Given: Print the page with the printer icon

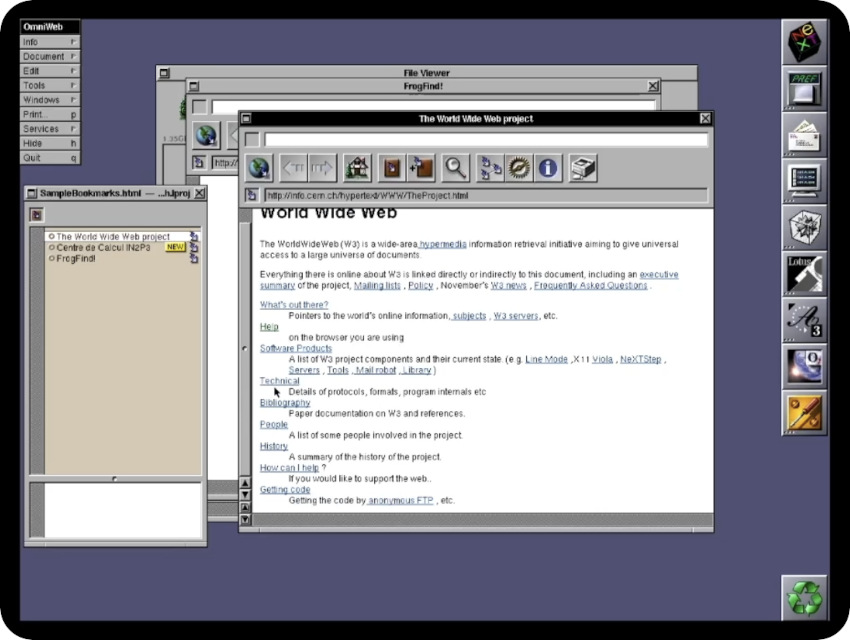Looking at the screenshot, I should click(x=583, y=168).
